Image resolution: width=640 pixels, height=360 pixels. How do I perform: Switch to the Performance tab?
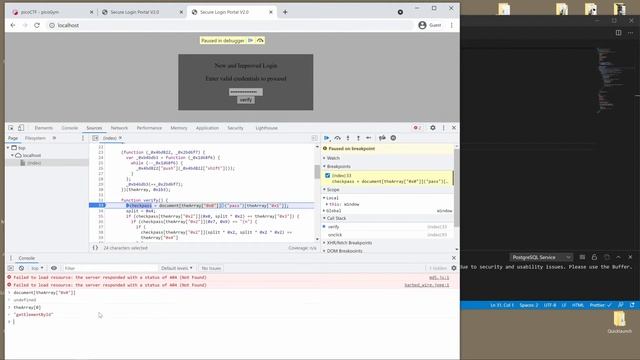tap(149, 128)
